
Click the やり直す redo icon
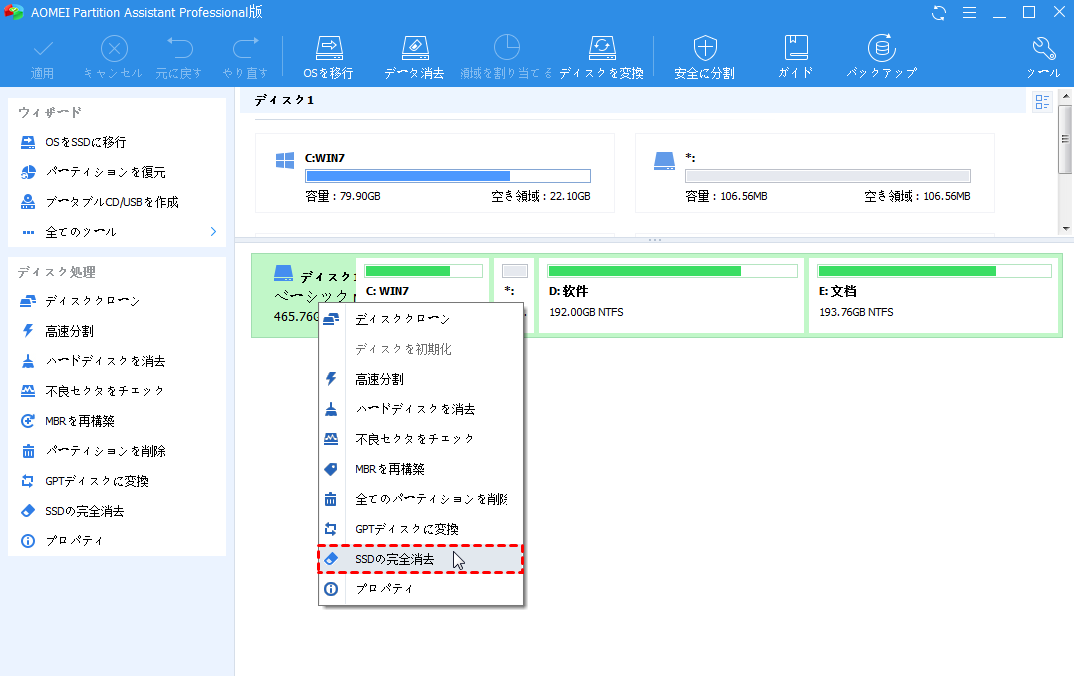(245, 48)
